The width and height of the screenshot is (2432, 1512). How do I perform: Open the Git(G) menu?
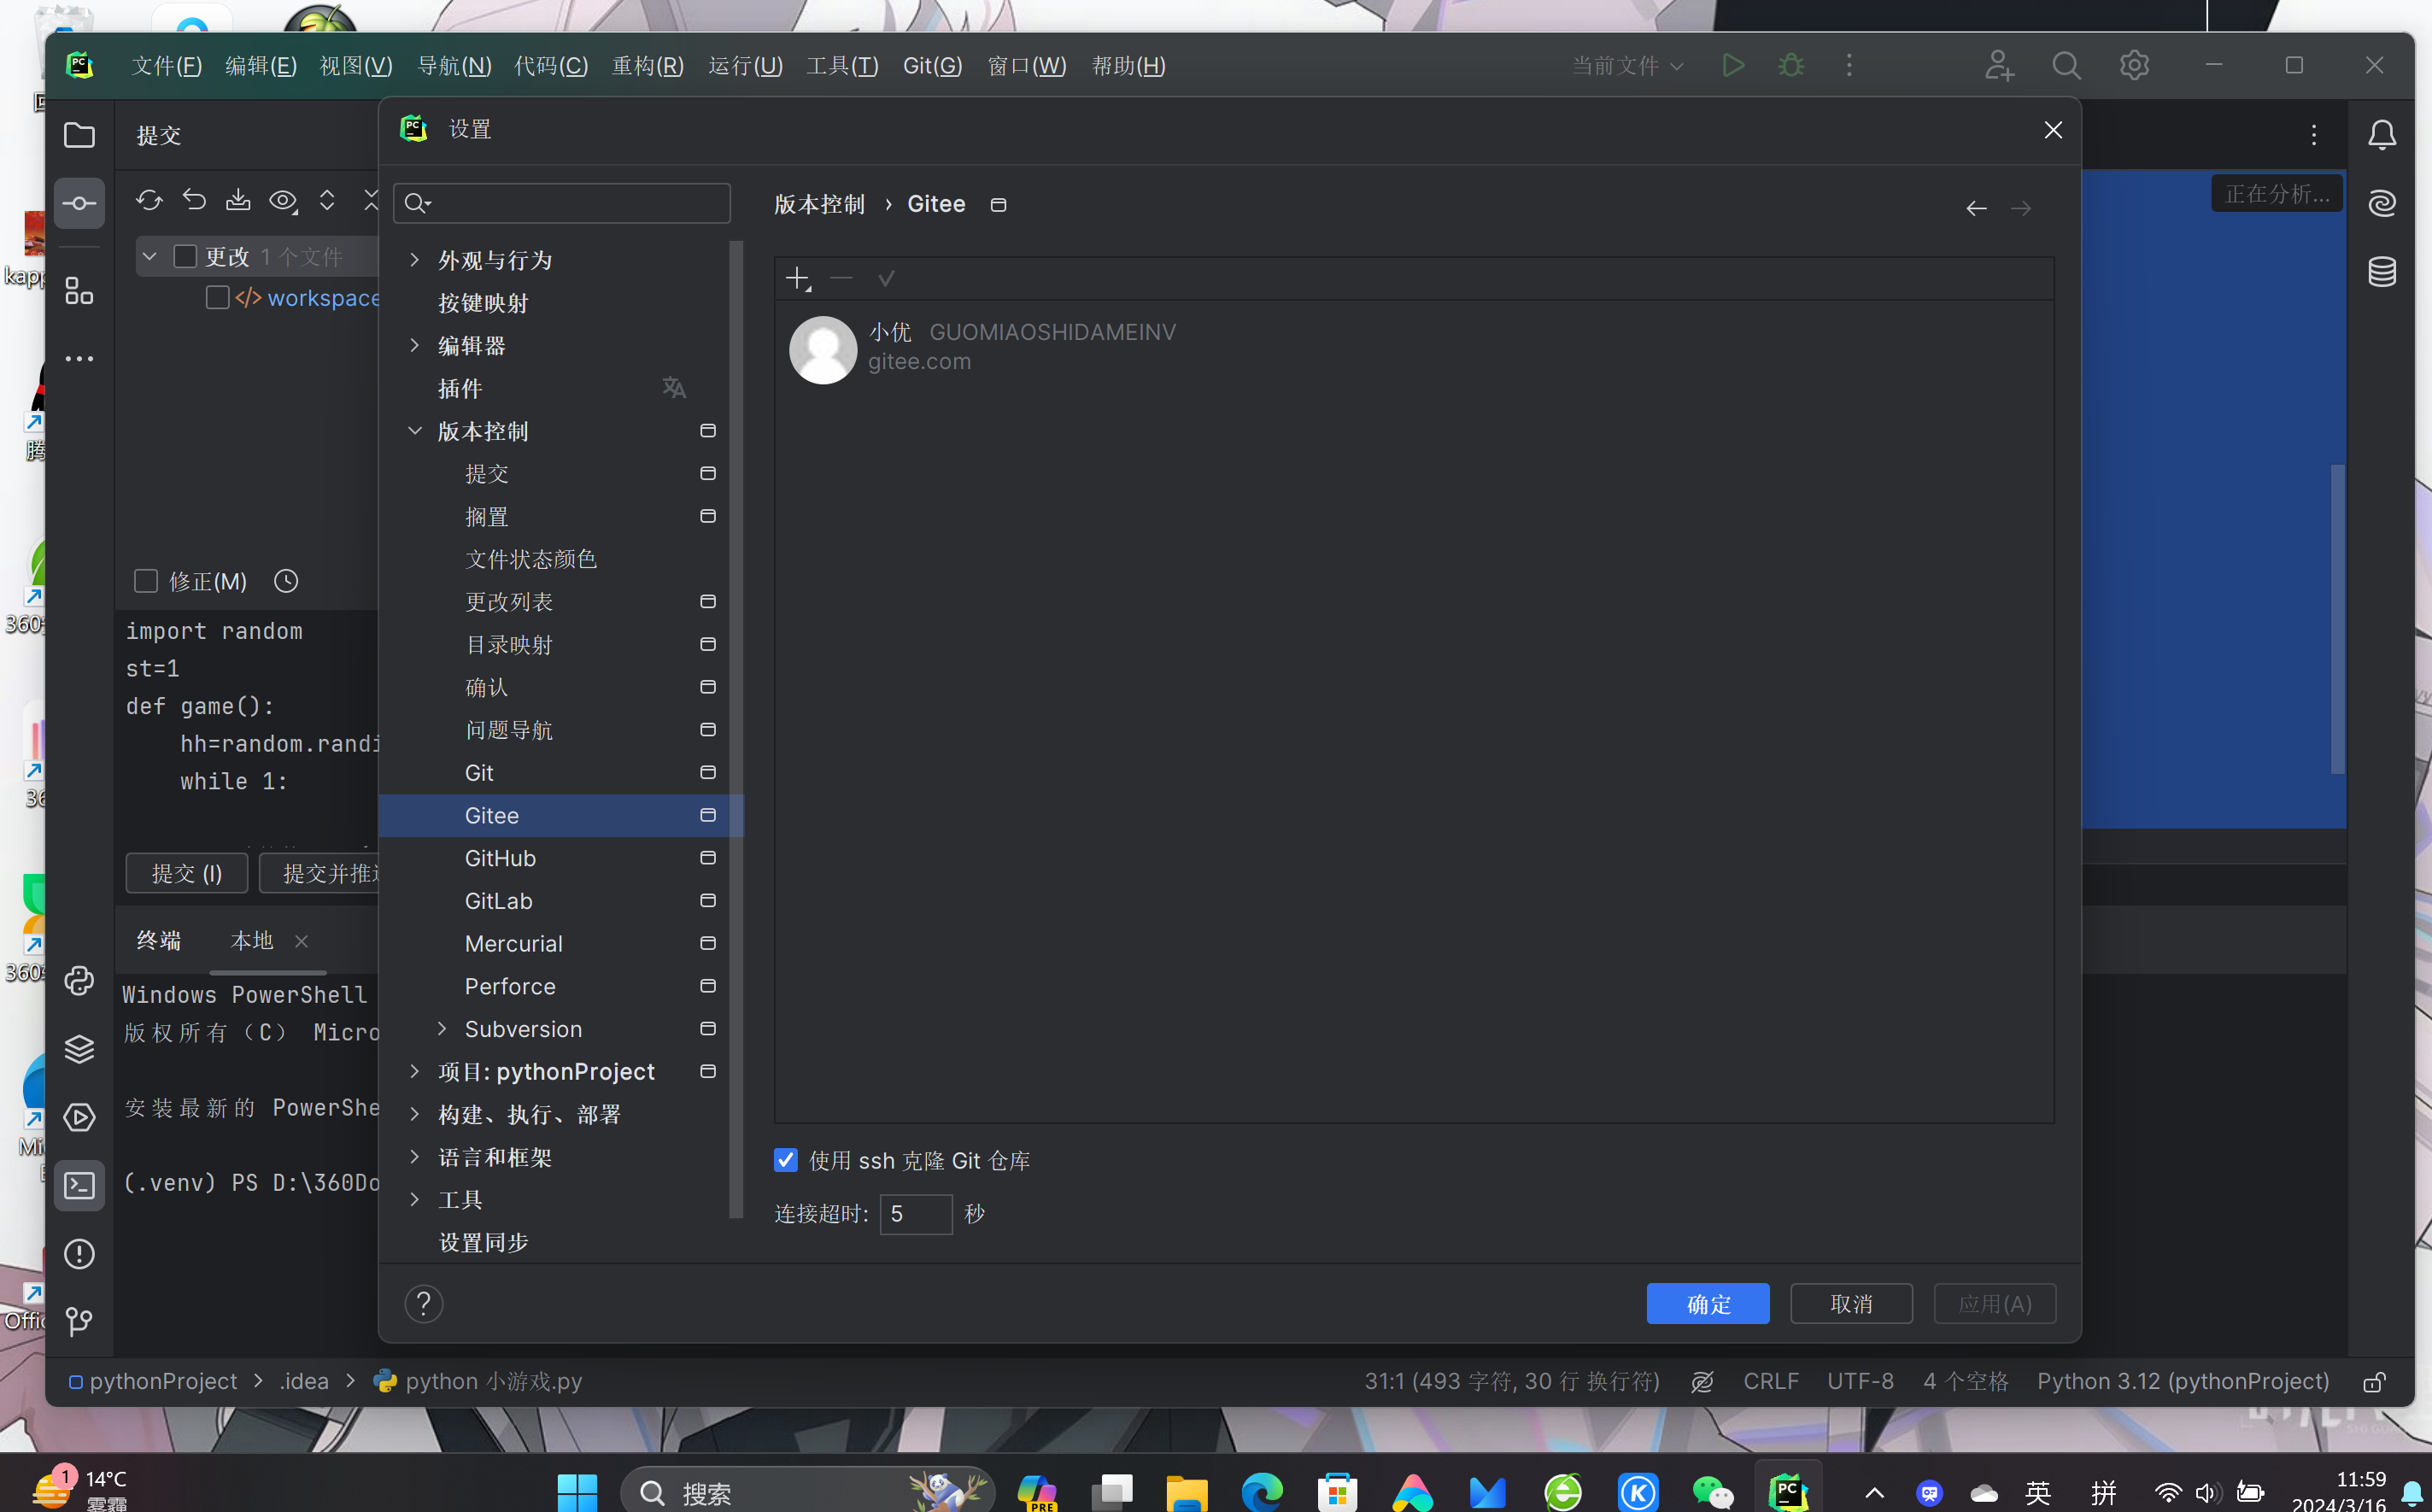coord(932,66)
